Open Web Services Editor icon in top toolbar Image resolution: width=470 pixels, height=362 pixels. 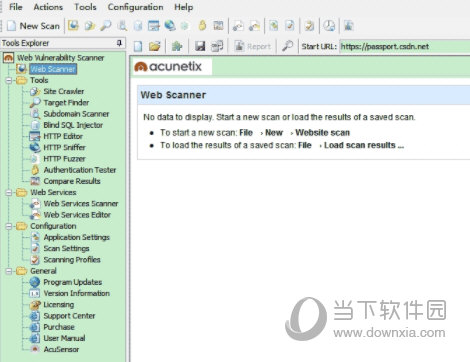pyautogui.click(x=254, y=26)
